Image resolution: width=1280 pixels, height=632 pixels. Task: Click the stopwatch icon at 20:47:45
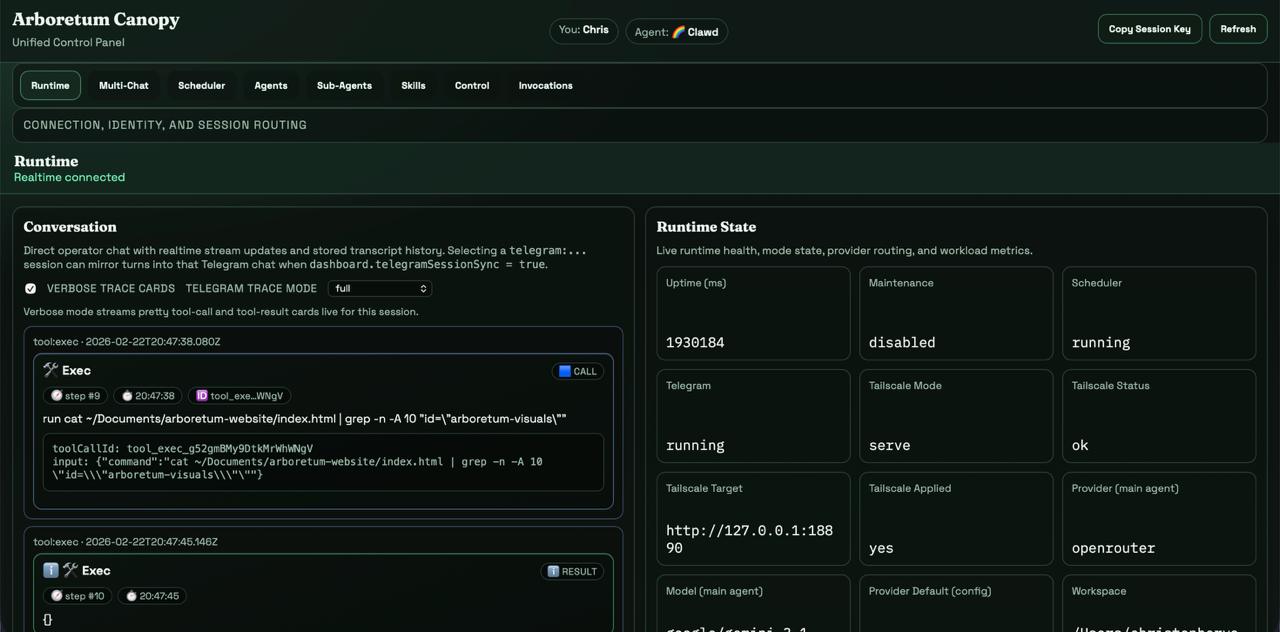pos(131,595)
